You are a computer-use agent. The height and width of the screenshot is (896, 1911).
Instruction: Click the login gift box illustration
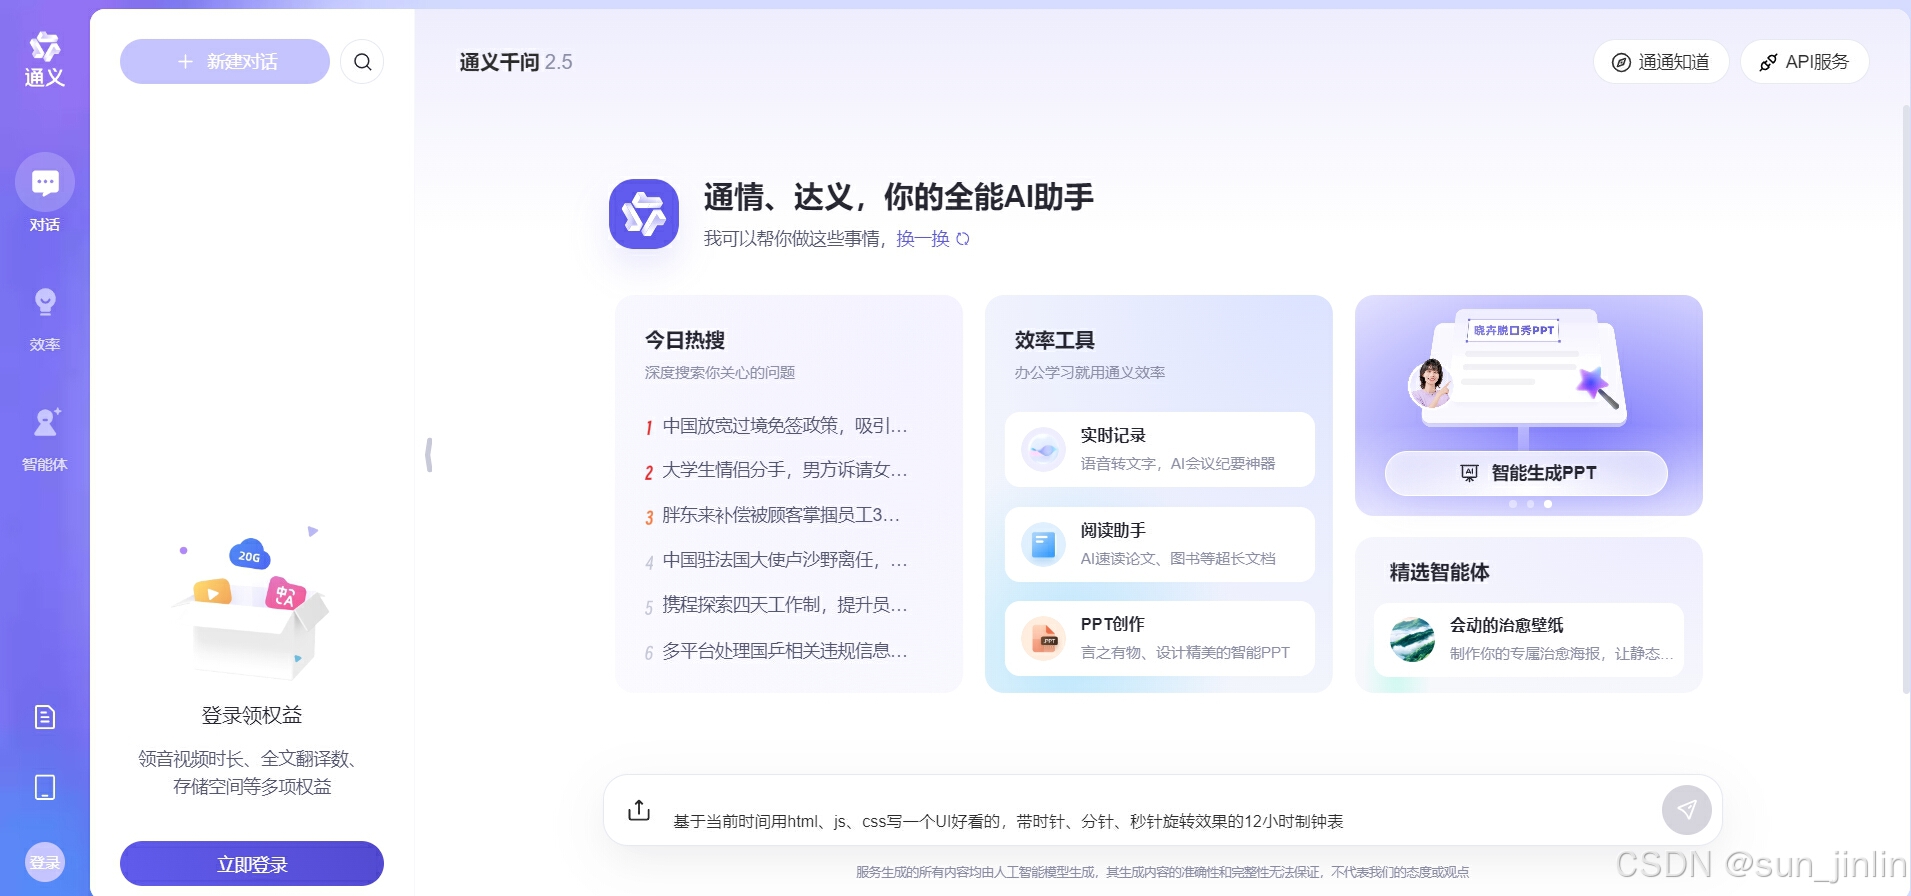[250, 602]
